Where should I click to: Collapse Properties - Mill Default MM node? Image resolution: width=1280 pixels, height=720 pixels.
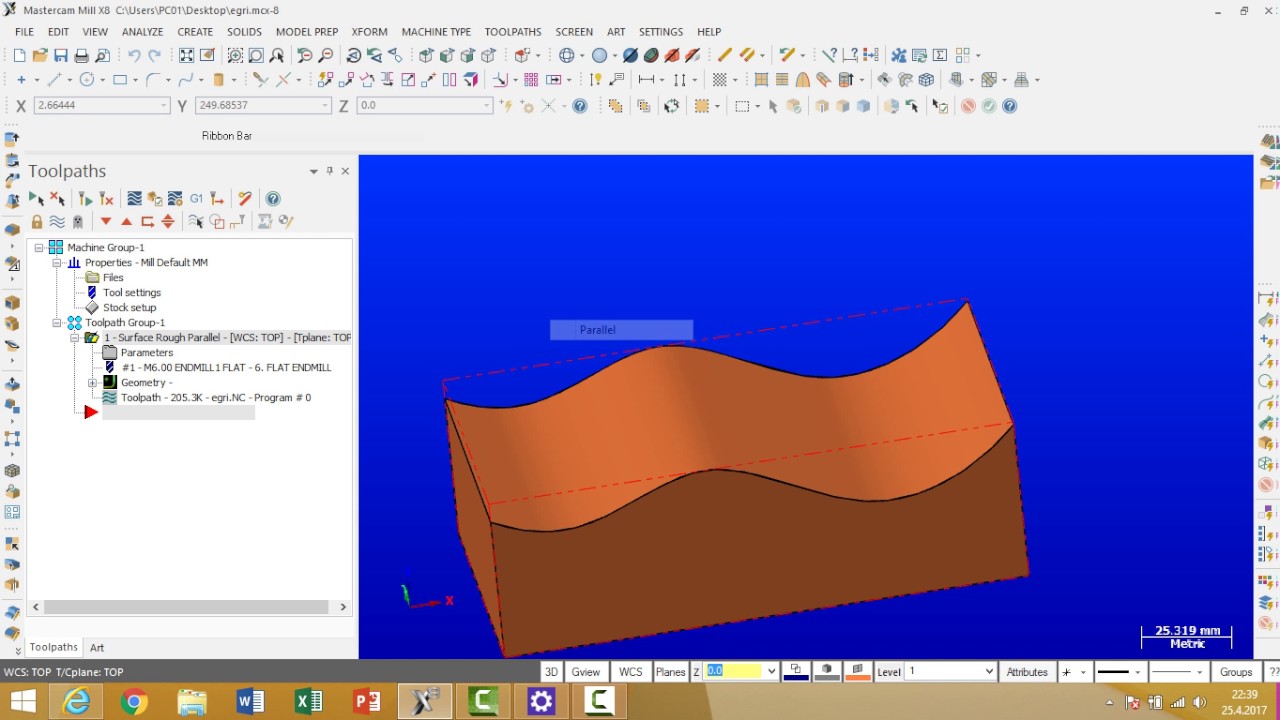click(57, 262)
